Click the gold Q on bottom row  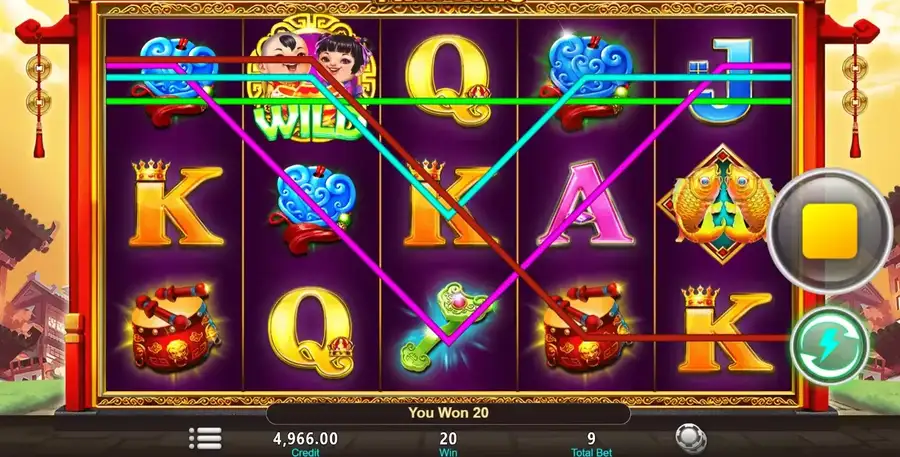[311, 332]
